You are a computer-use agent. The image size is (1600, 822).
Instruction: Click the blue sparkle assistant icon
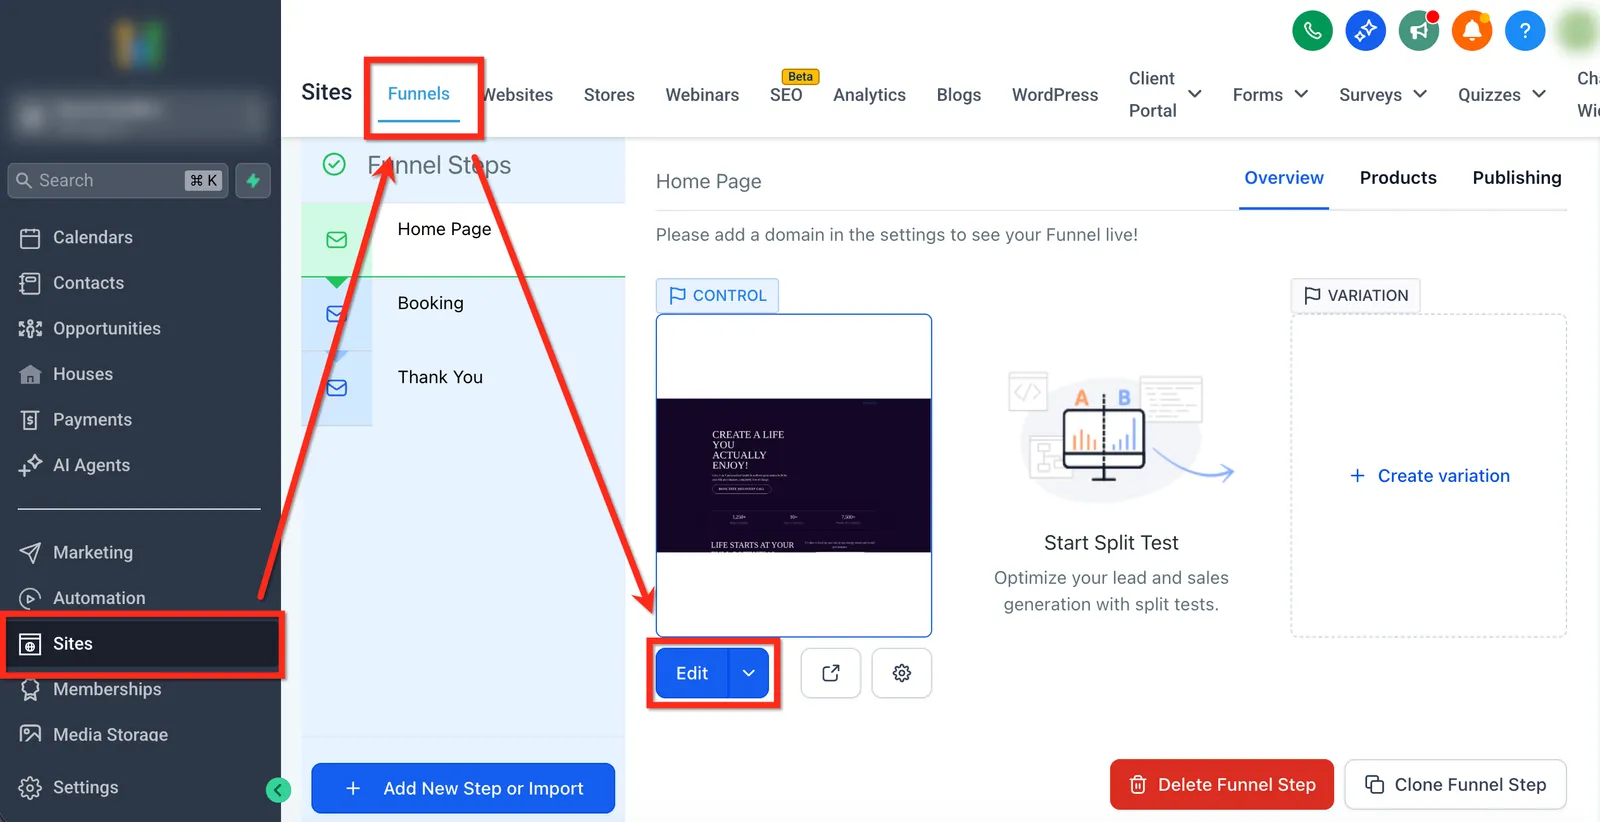(1365, 31)
